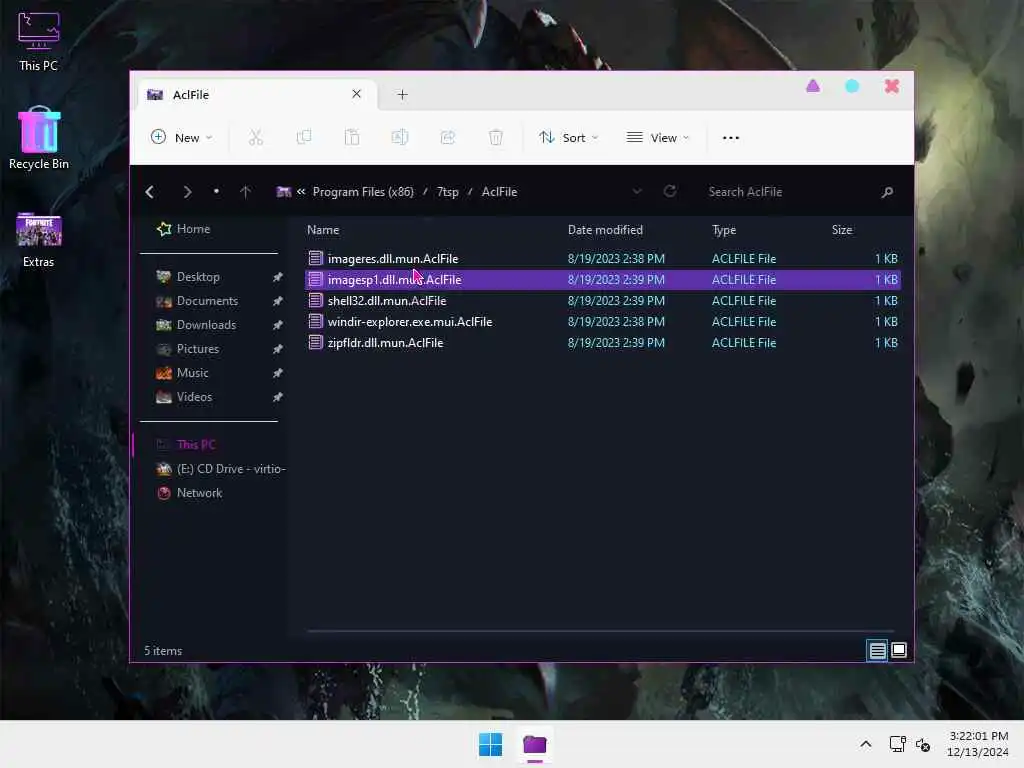Open network status tray icon

click(898, 744)
